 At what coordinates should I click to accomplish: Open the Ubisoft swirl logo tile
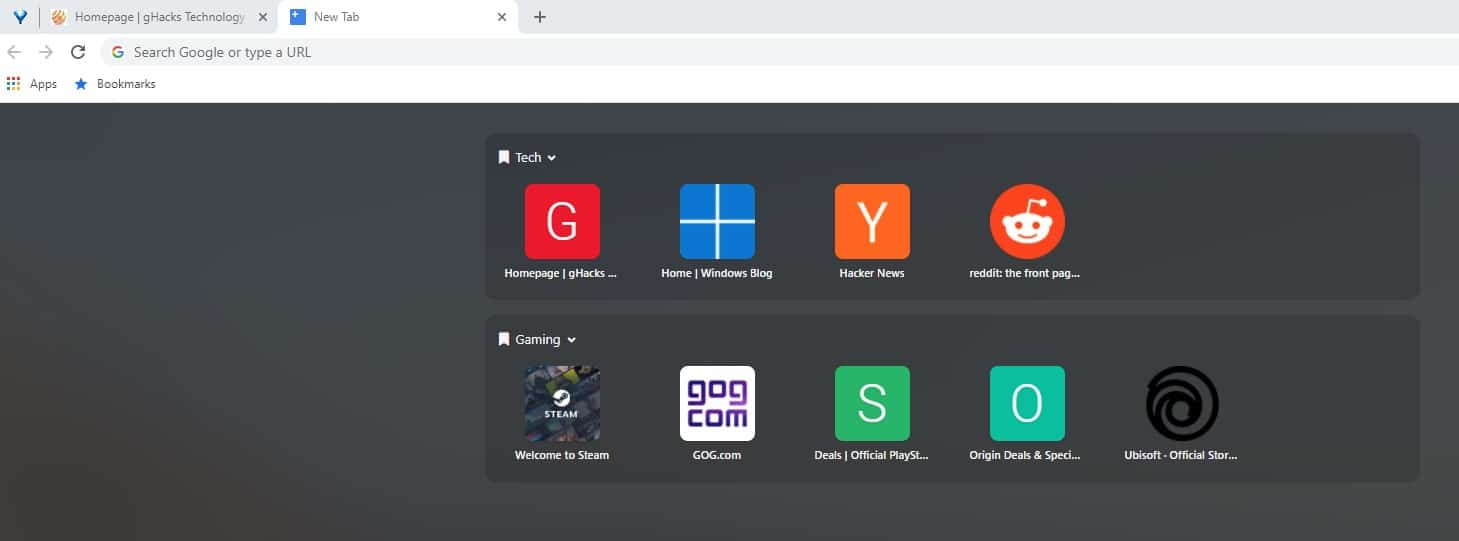(1182, 403)
